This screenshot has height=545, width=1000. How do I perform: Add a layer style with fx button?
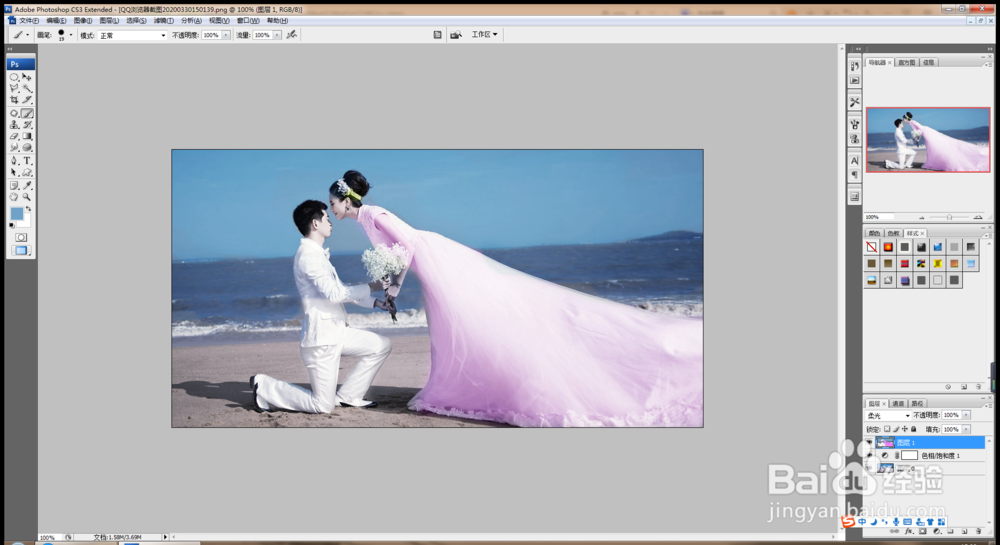908,531
